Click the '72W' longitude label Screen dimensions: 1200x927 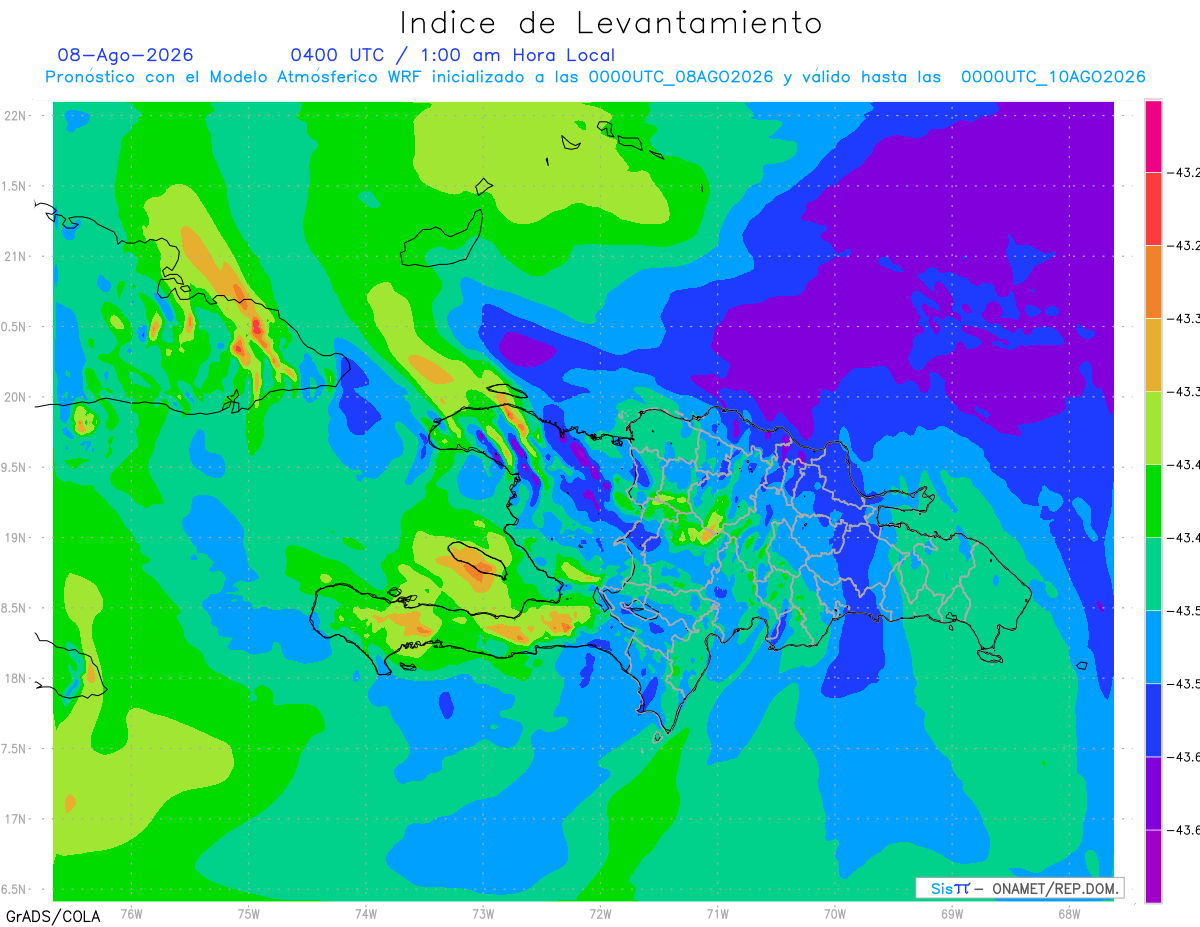pos(600,913)
